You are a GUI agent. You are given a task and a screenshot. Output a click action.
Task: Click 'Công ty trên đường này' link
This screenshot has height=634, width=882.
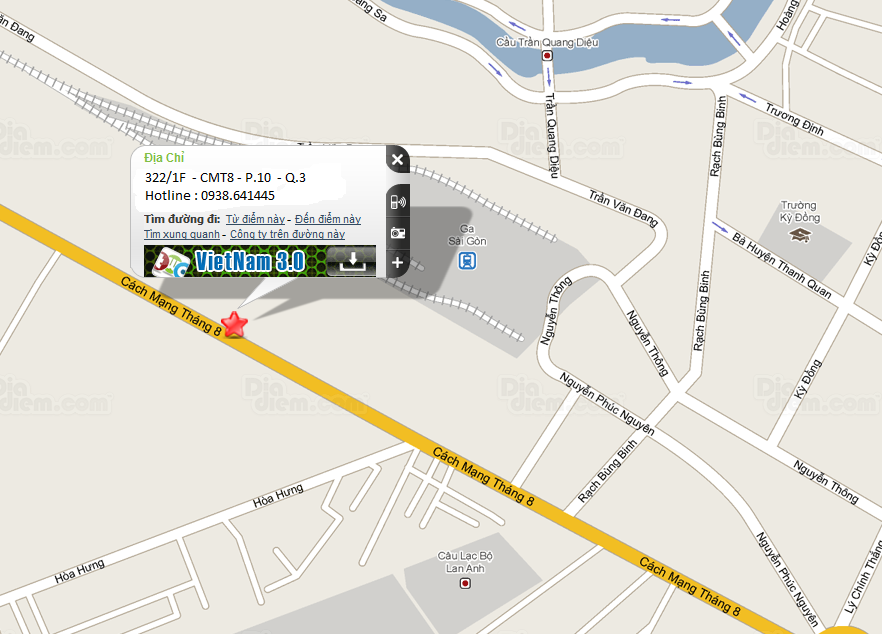tap(287, 234)
